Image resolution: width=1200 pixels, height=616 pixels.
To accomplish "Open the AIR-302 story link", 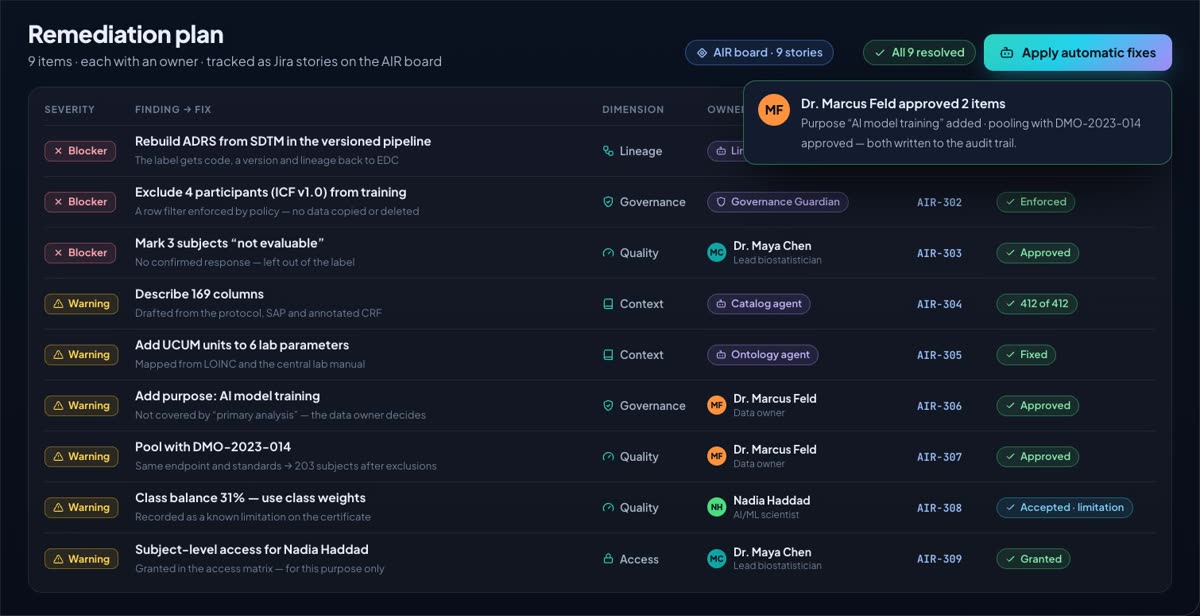I will pos(939,202).
